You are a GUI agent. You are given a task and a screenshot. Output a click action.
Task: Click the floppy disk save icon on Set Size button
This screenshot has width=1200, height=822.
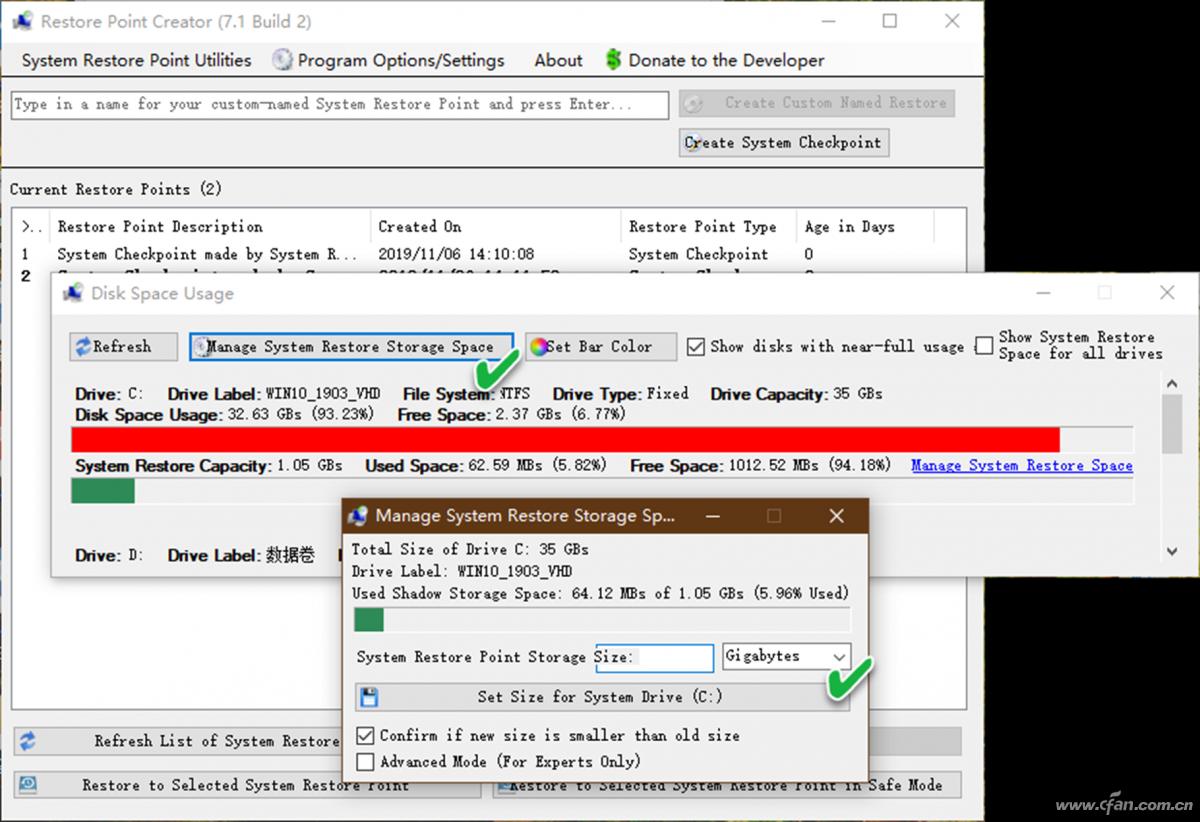[369, 697]
